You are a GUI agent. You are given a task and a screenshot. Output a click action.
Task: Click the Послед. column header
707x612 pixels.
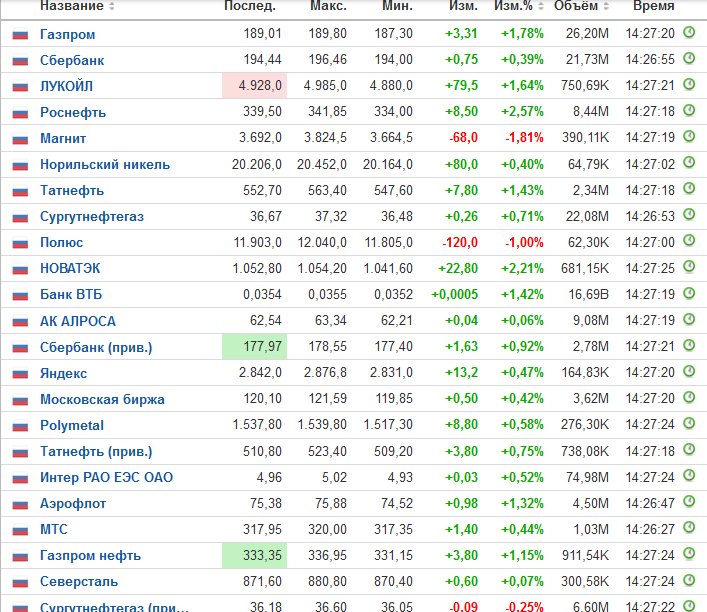click(250, 6)
